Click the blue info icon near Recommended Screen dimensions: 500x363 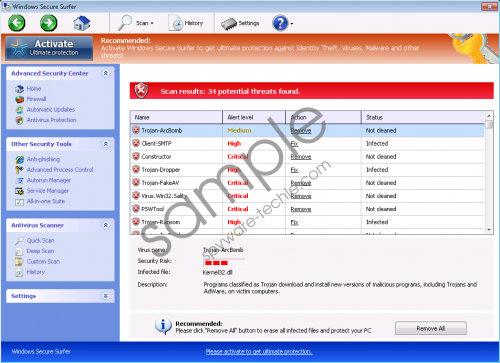coord(163,326)
